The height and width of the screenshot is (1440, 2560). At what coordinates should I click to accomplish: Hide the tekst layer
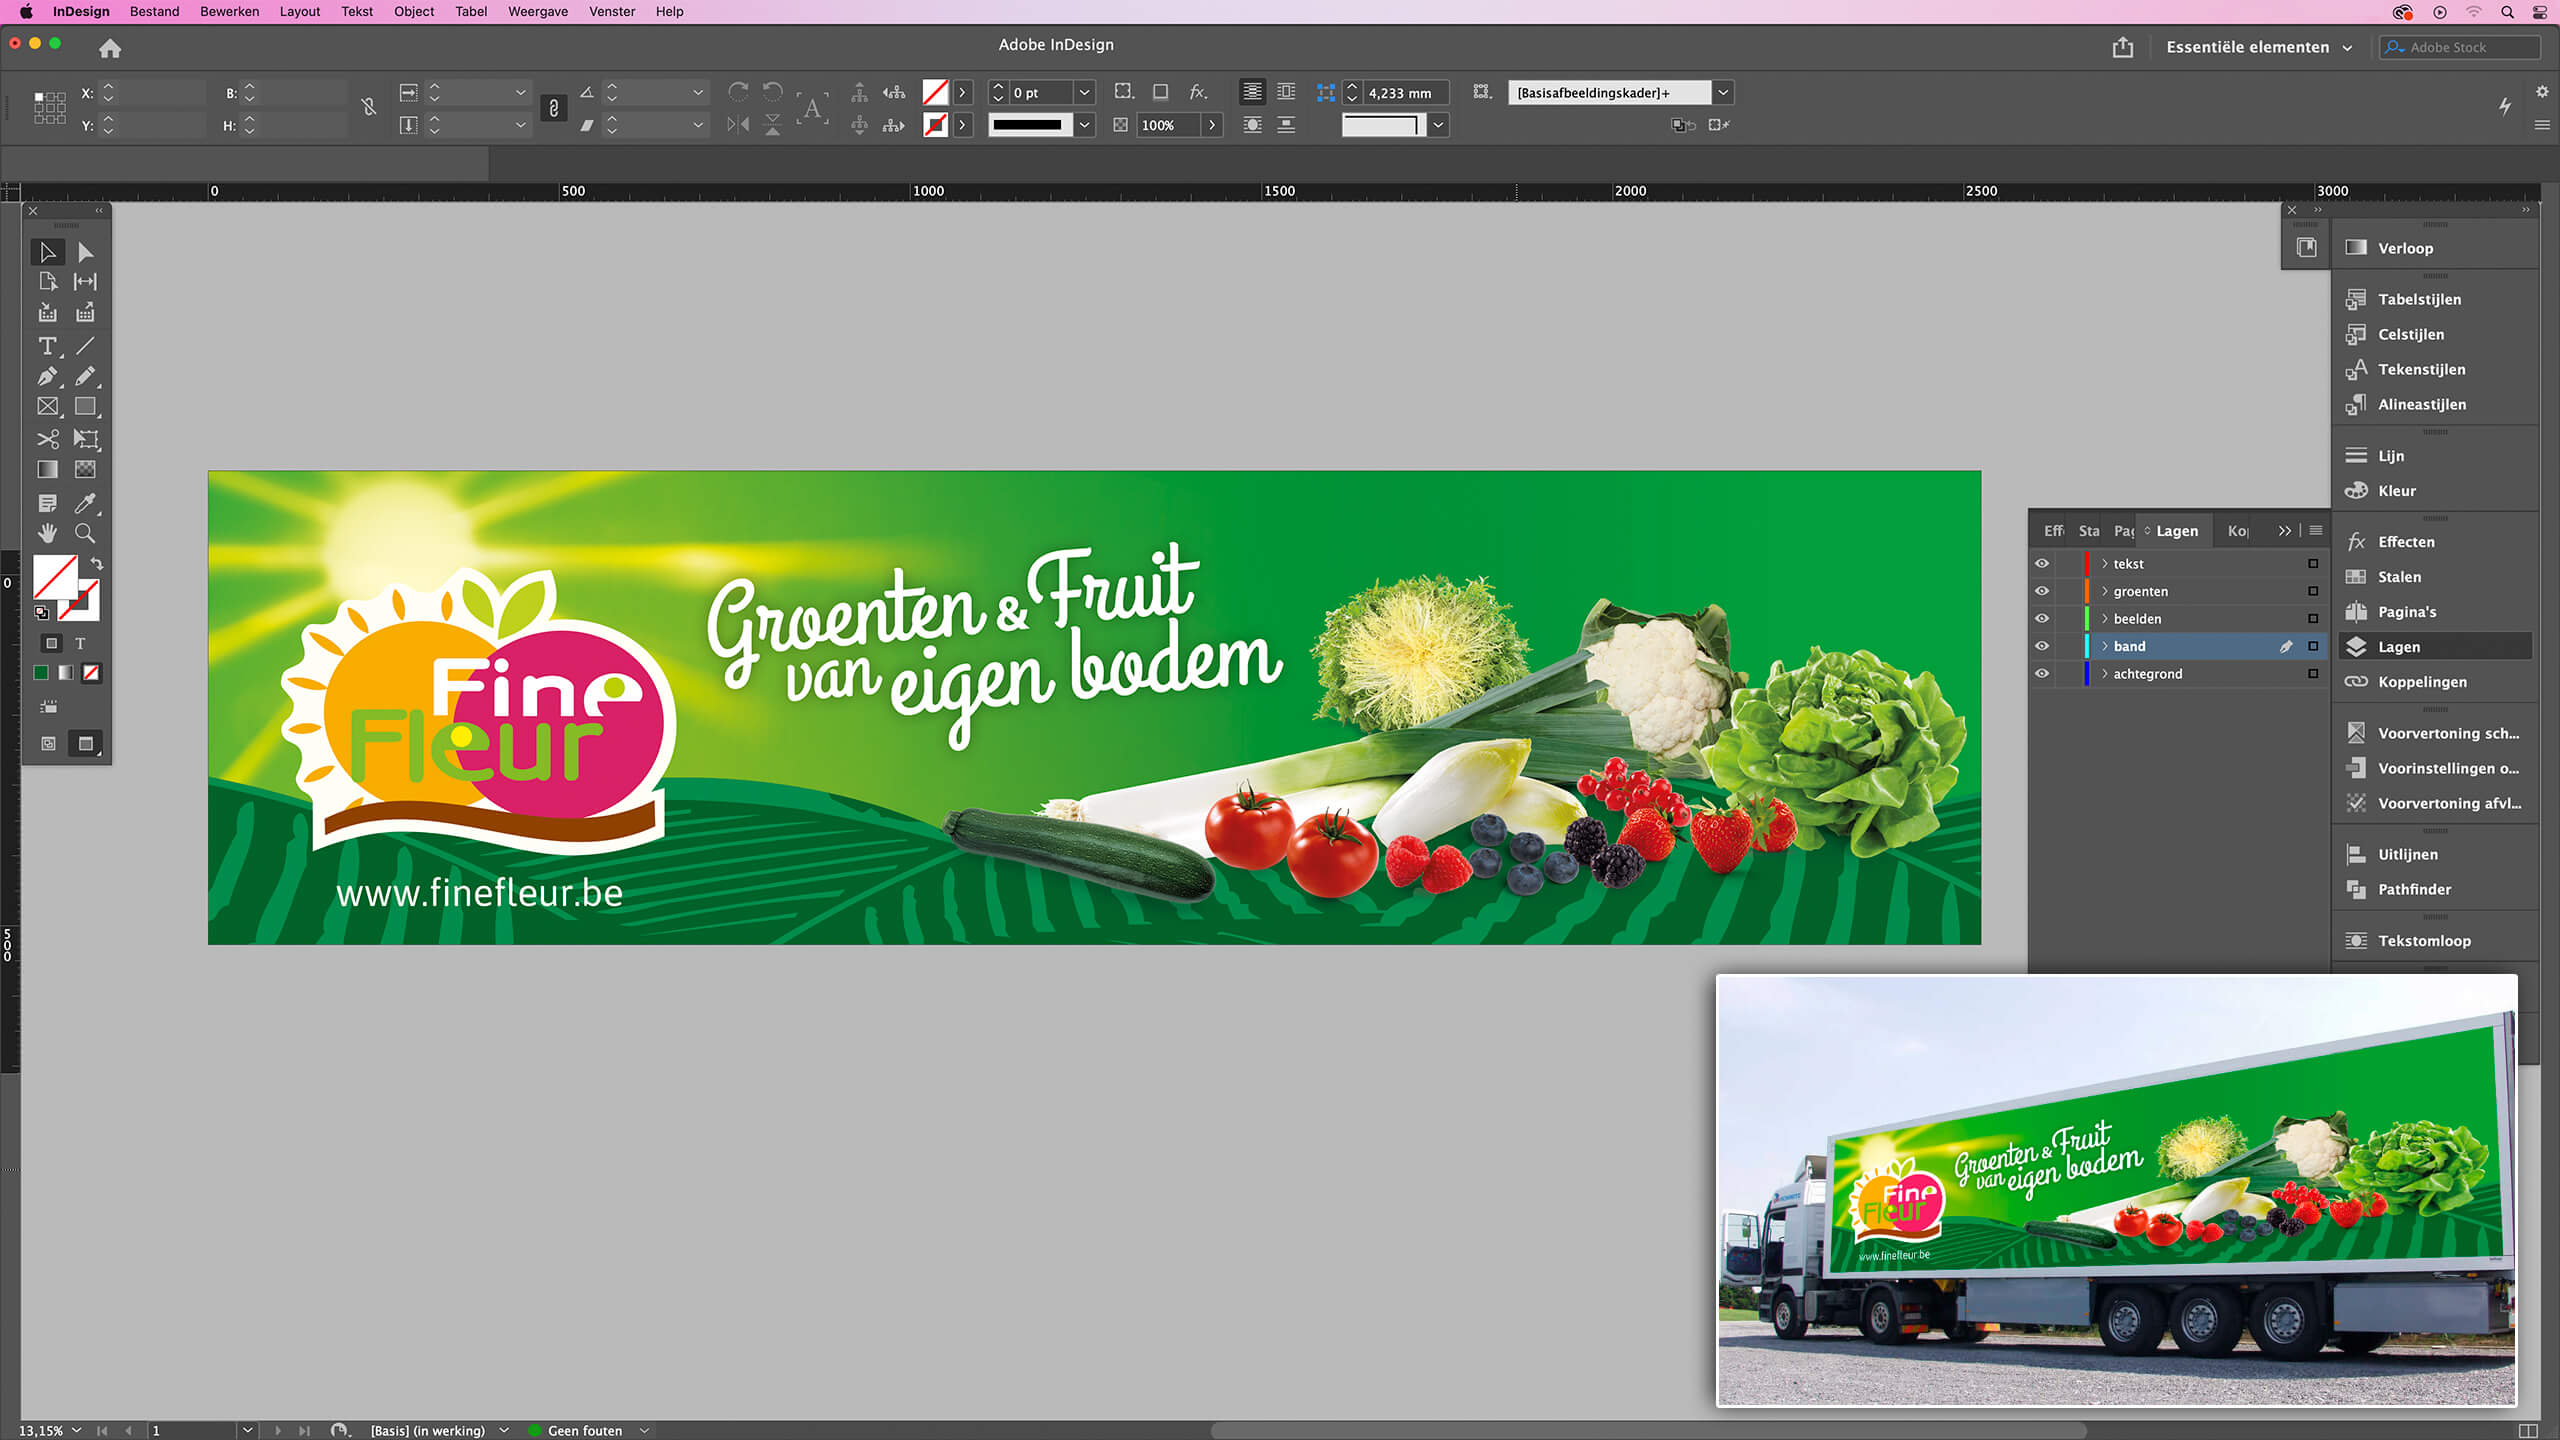(2042, 564)
